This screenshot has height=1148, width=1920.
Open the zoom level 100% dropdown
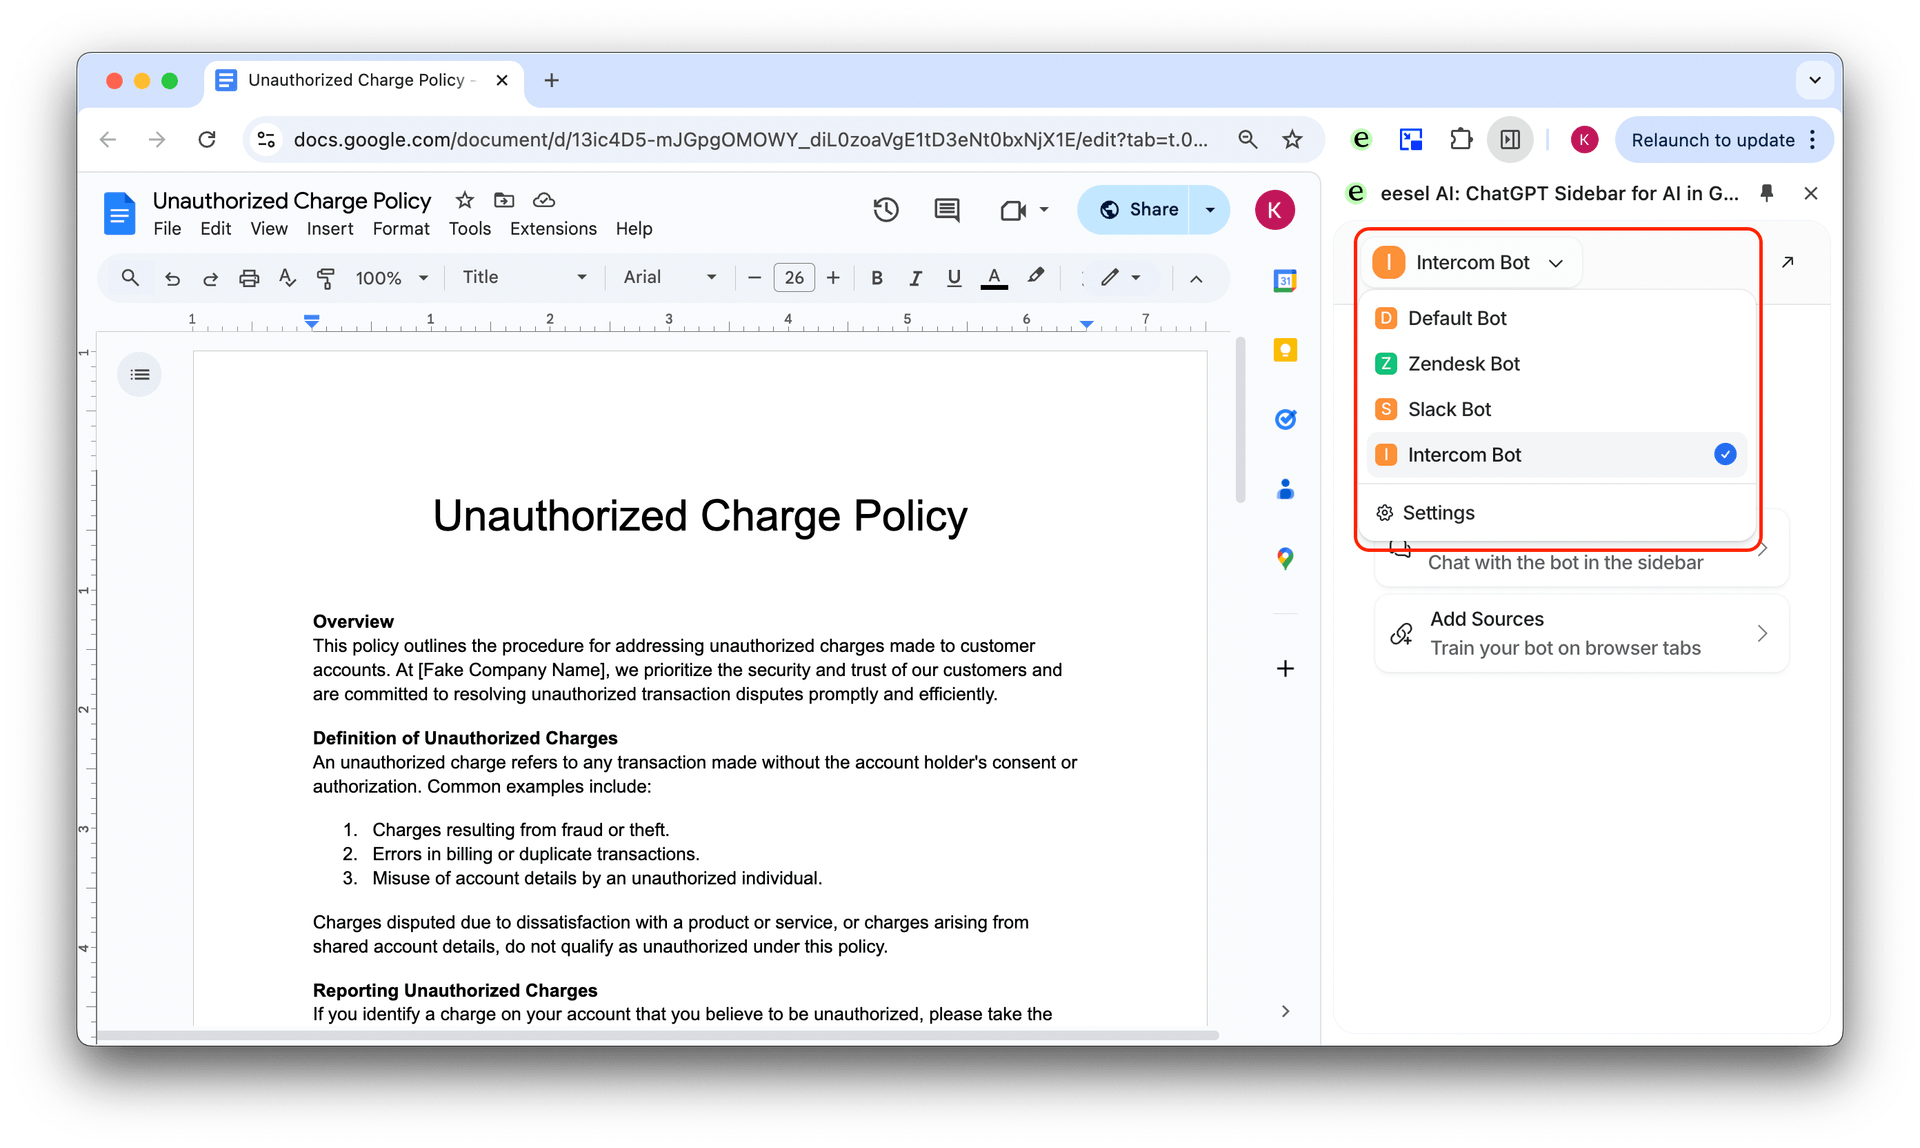tap(392, 278)
